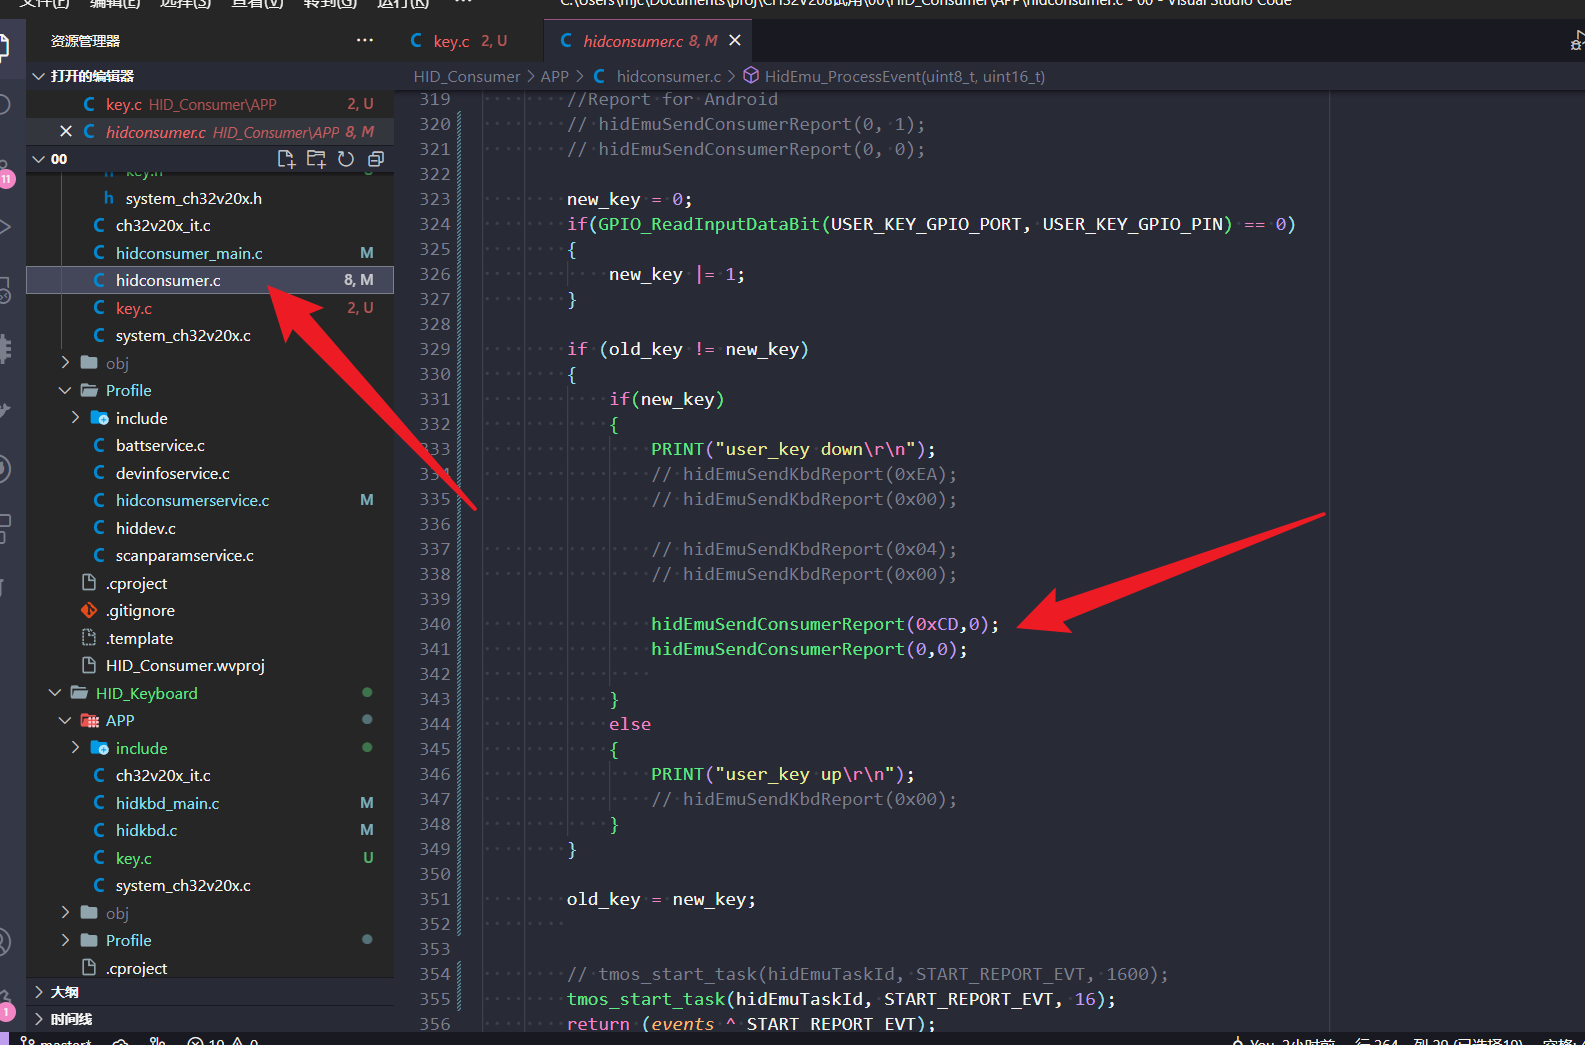Expand the 时间线 timeline section

click(x=38, y=1019)
